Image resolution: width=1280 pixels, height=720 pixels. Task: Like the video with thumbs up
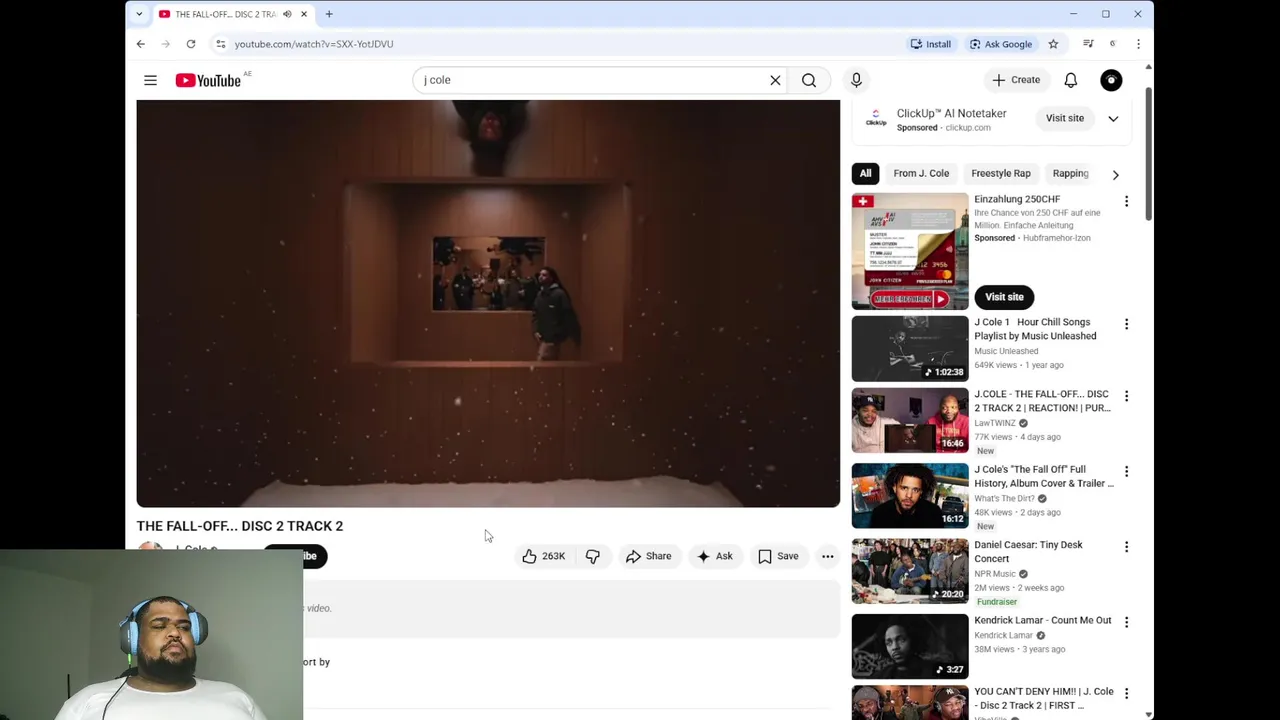click(x=544, y=556)
